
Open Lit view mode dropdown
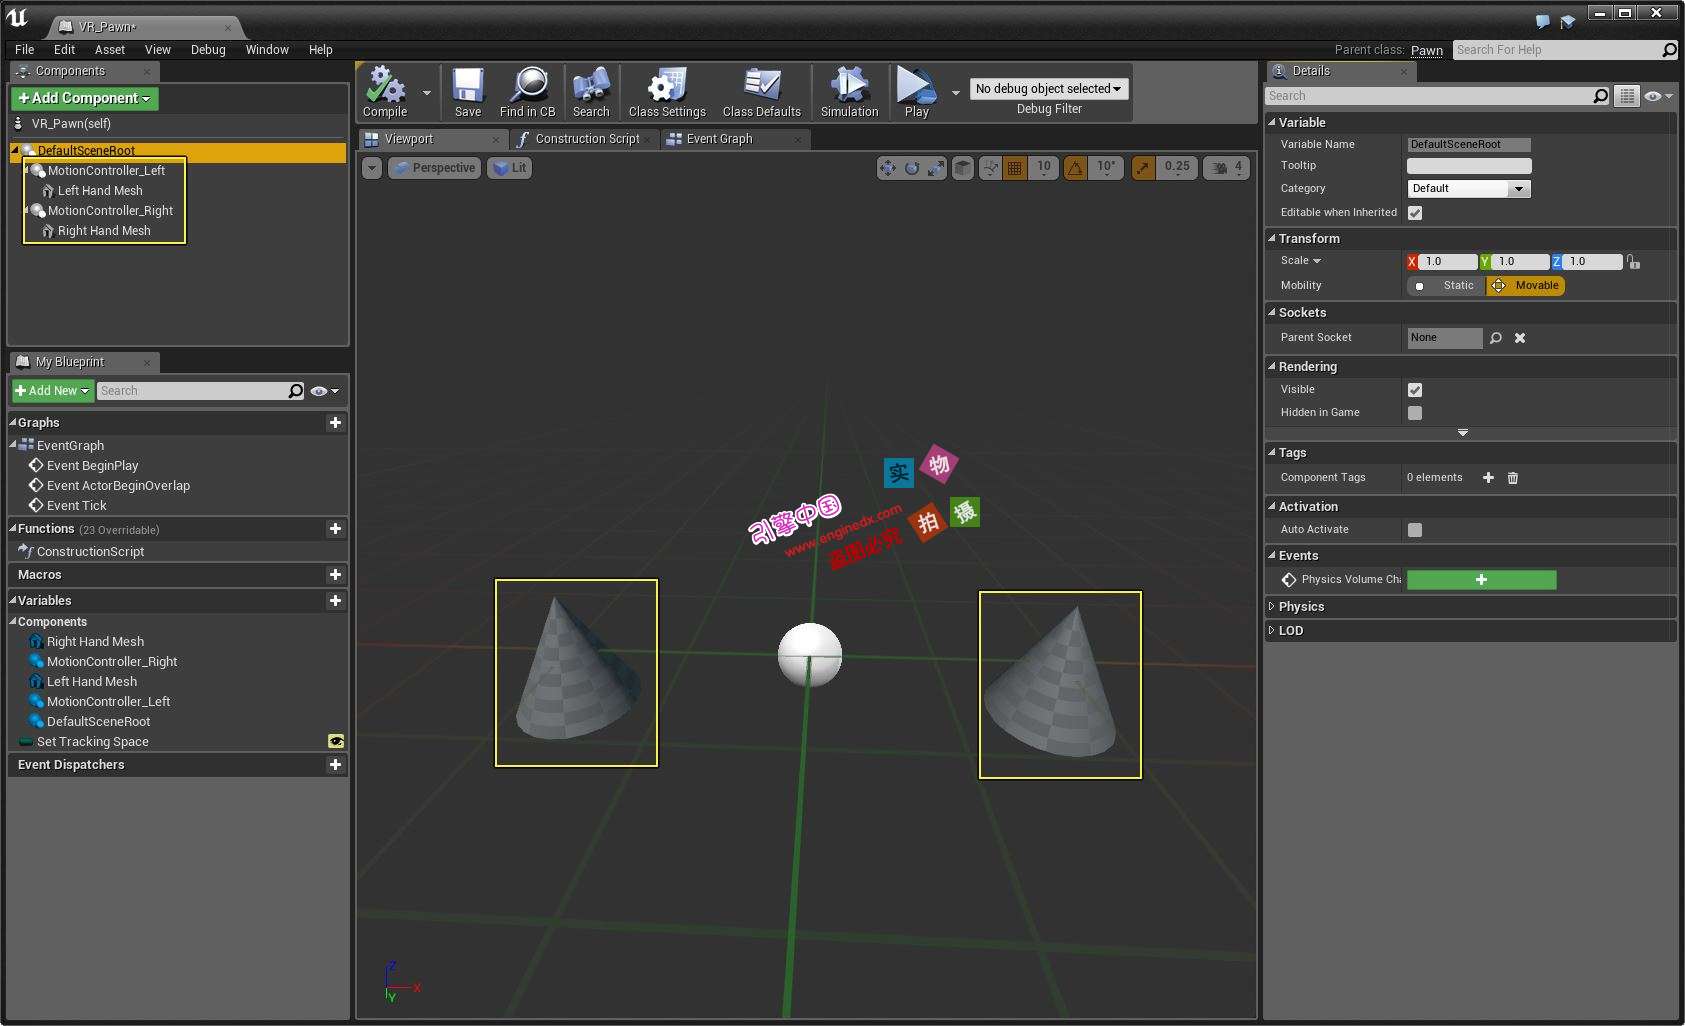510,168
